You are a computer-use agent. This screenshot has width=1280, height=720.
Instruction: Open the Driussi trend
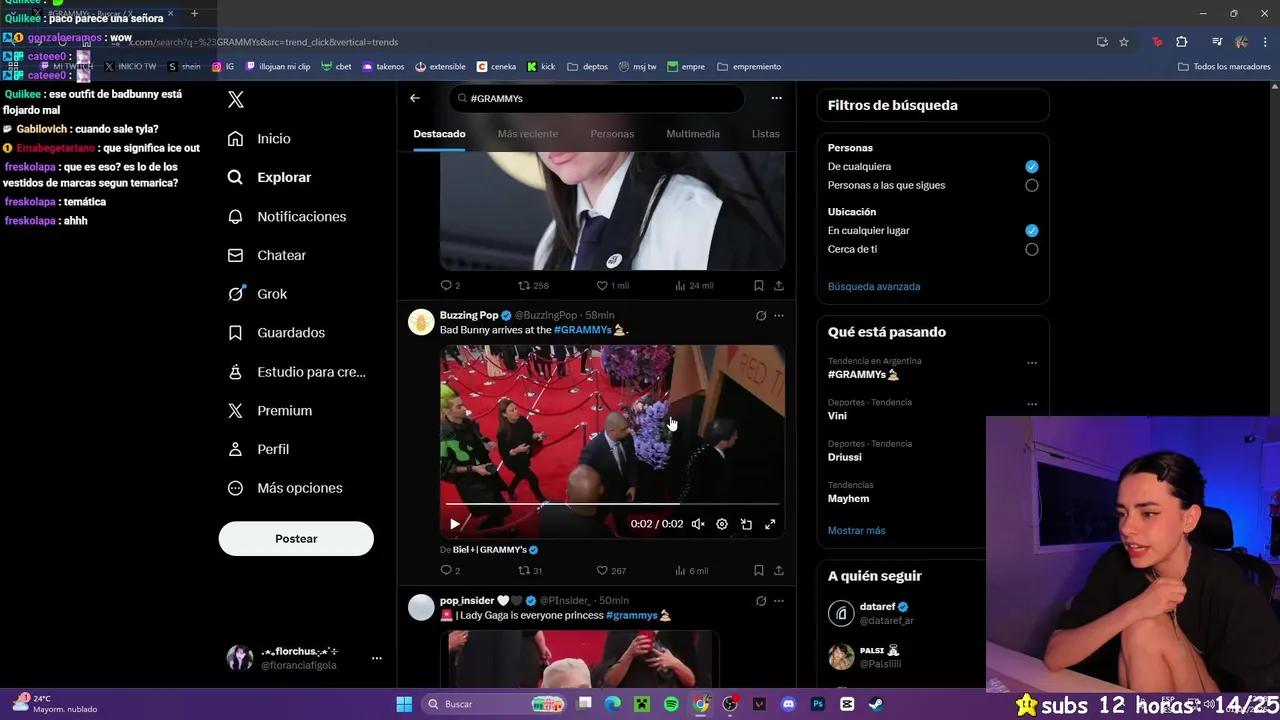[844, 457]
